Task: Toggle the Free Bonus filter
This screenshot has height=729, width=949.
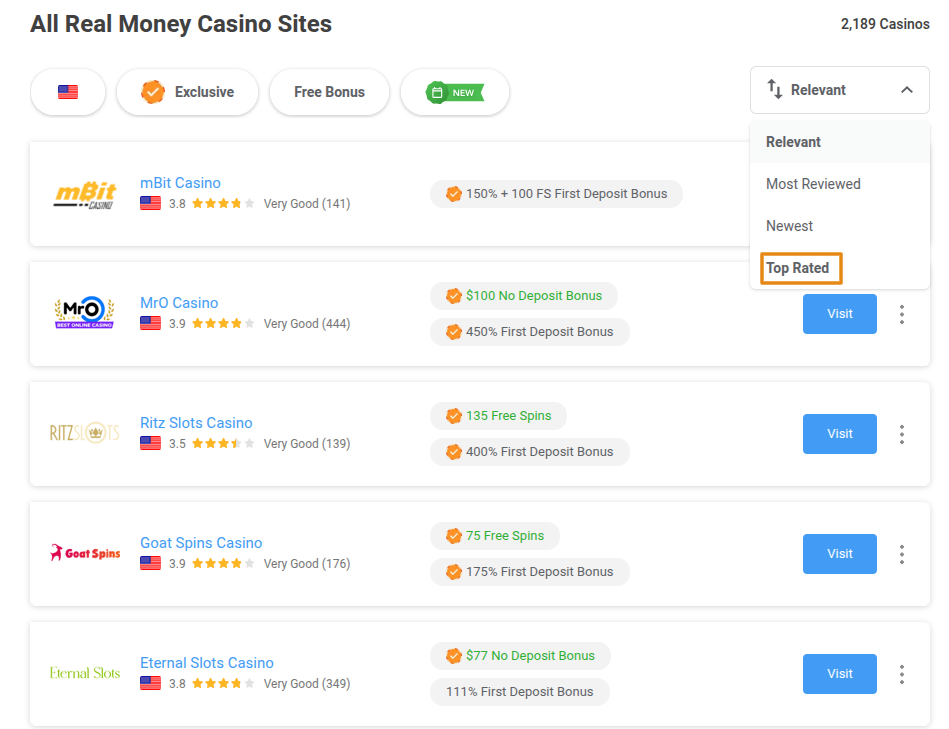Action: coord(329,91)
